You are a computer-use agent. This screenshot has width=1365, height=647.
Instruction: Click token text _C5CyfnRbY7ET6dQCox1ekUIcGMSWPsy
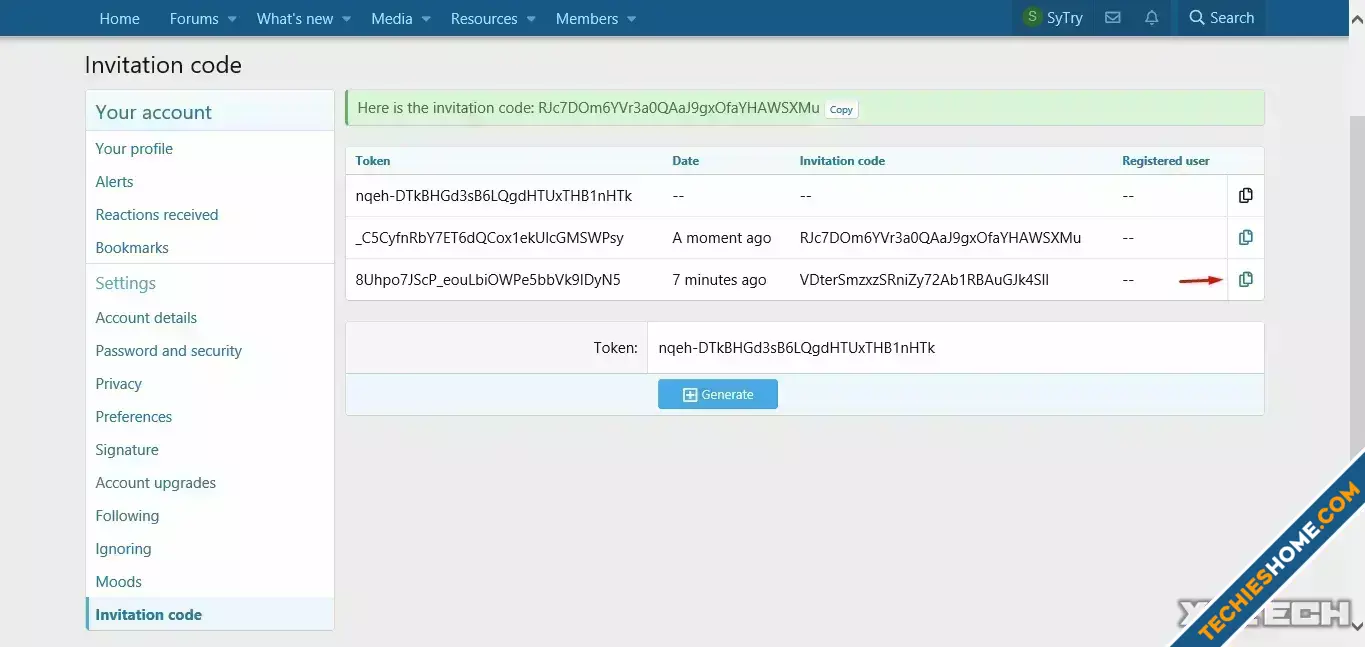pos(489,238)
